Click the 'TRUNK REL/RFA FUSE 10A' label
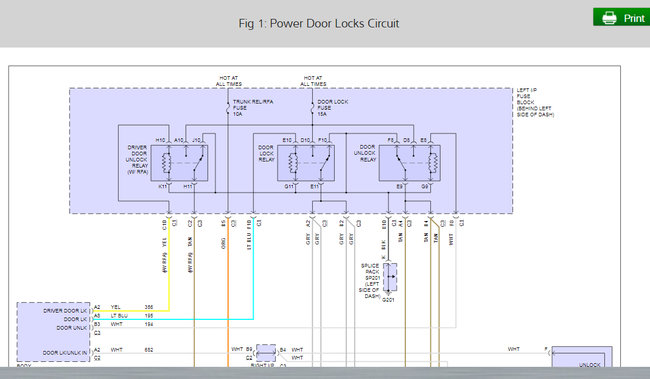 [253, 107]
